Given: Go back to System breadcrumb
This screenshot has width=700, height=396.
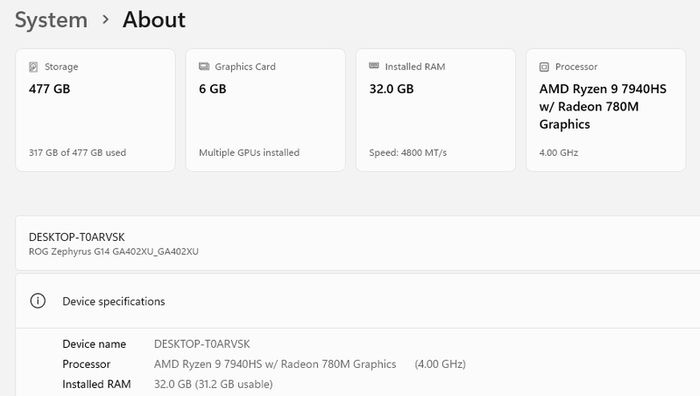Looking at the screenshot, I should pyautogui.click(x=51, y=20).
